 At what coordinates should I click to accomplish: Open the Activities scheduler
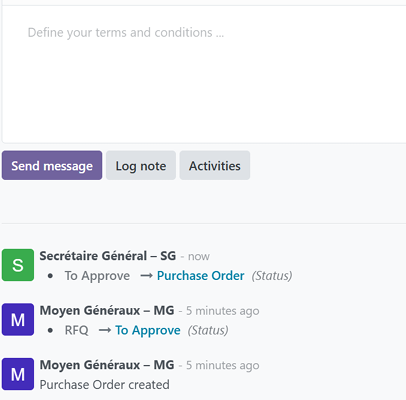(x=215, y=165)
